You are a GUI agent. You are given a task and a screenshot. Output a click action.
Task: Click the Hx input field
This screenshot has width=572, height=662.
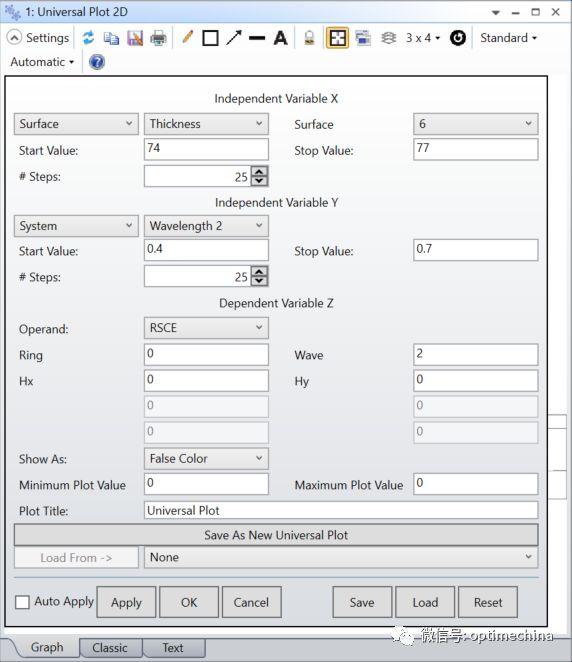206,380
